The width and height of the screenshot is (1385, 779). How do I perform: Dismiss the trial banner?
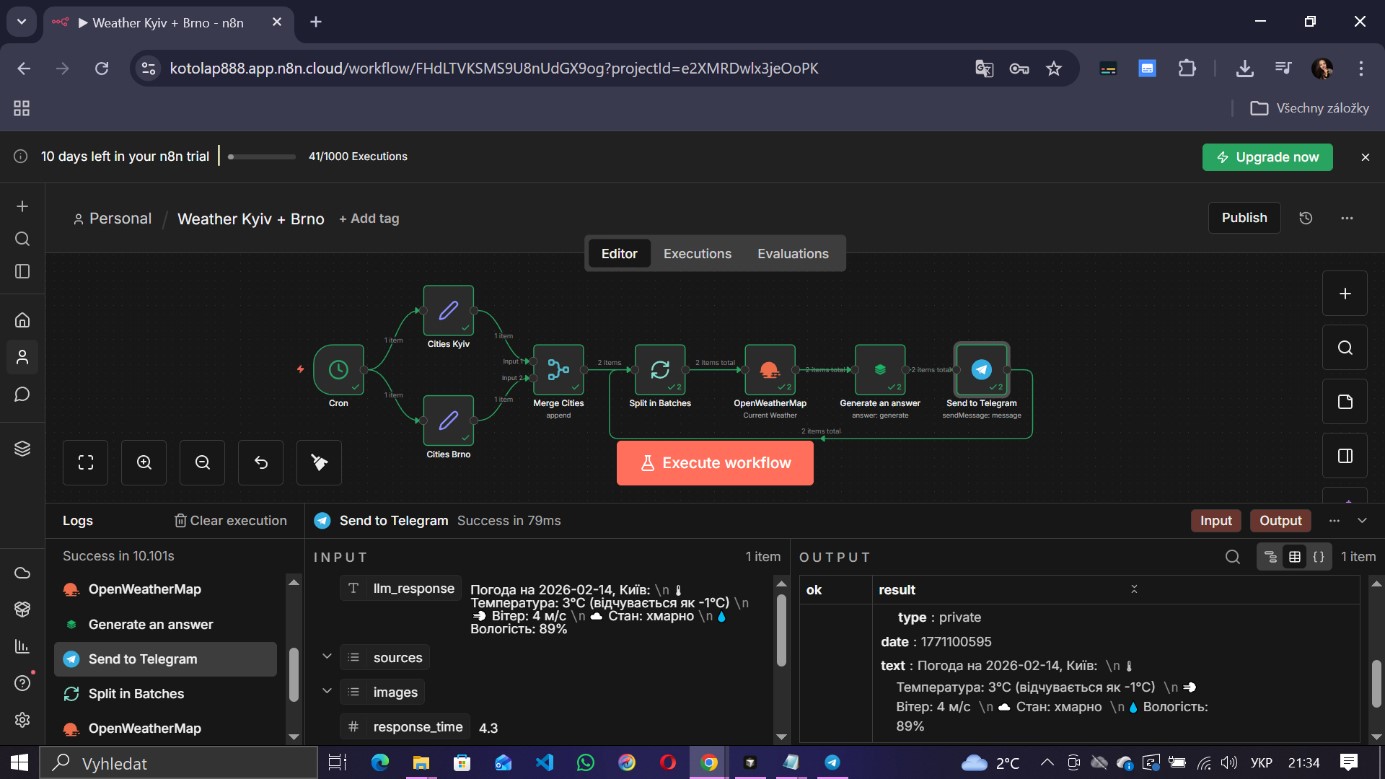[1365, 157]
